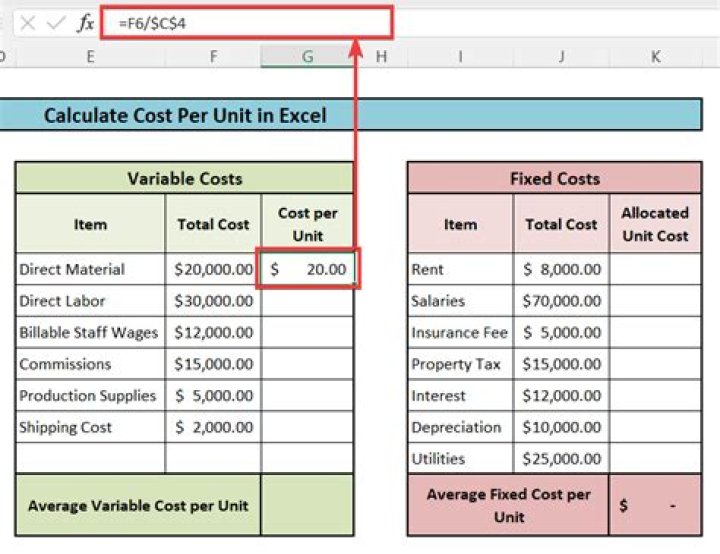Select Item header in Fixed Costs table

click(460, 224)
